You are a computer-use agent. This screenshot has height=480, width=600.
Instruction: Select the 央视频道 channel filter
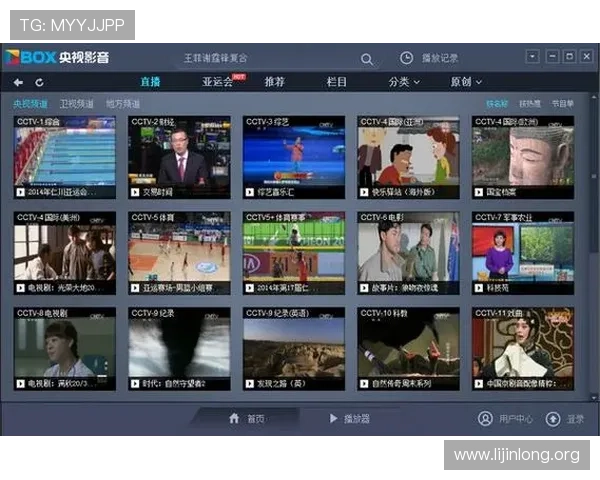30,104
